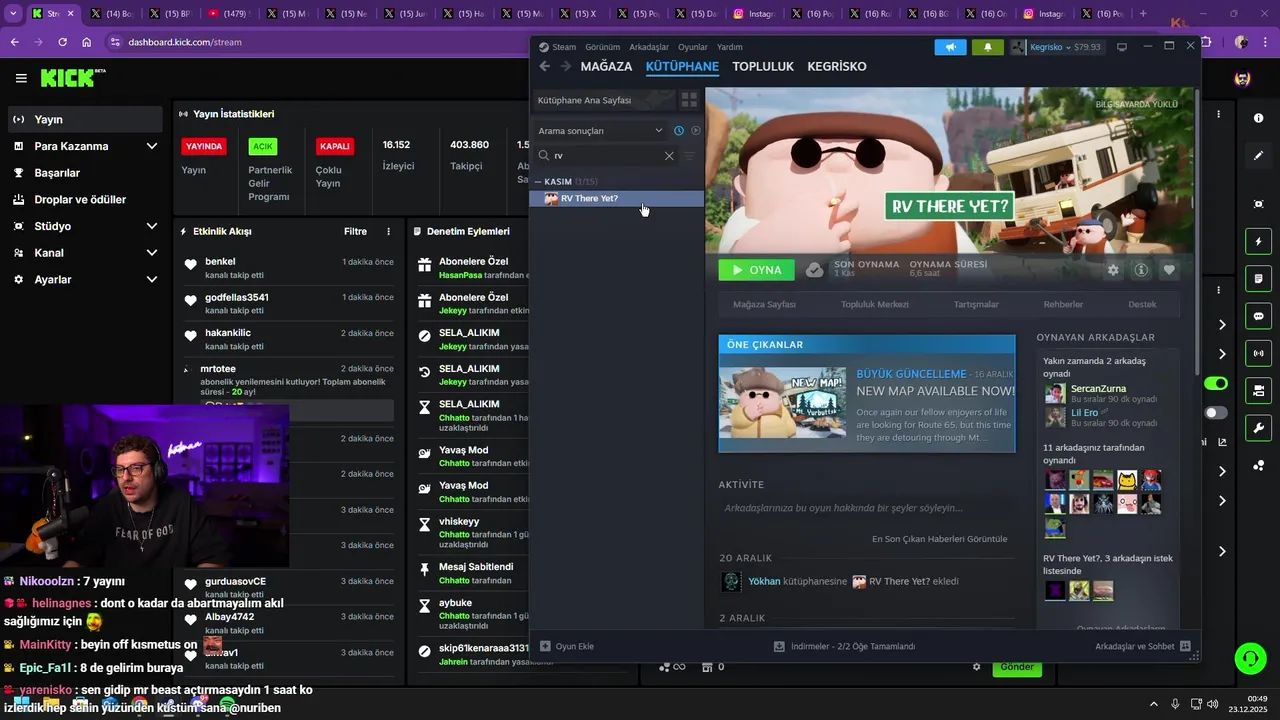Open Filtre in Activity Feed
Viewport: 1280px width, 720px height.
pyautogui.click(x=356, y=231)
